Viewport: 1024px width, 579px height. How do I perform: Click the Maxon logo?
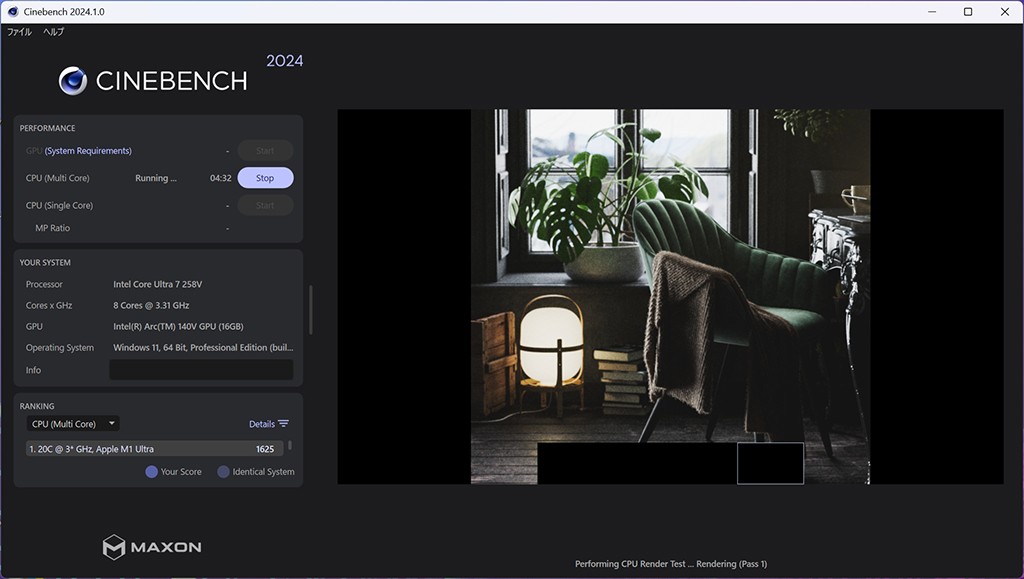coord(152,547)
